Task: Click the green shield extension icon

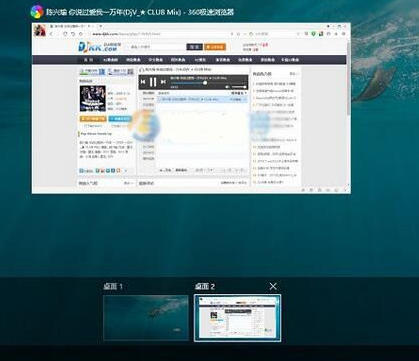Action: pyautogui.click(x=313, y=34)
